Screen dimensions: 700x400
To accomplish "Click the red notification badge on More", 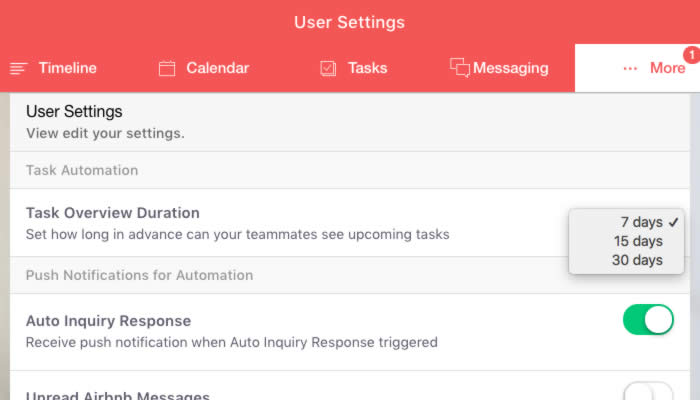I will (x=692, y=55).
